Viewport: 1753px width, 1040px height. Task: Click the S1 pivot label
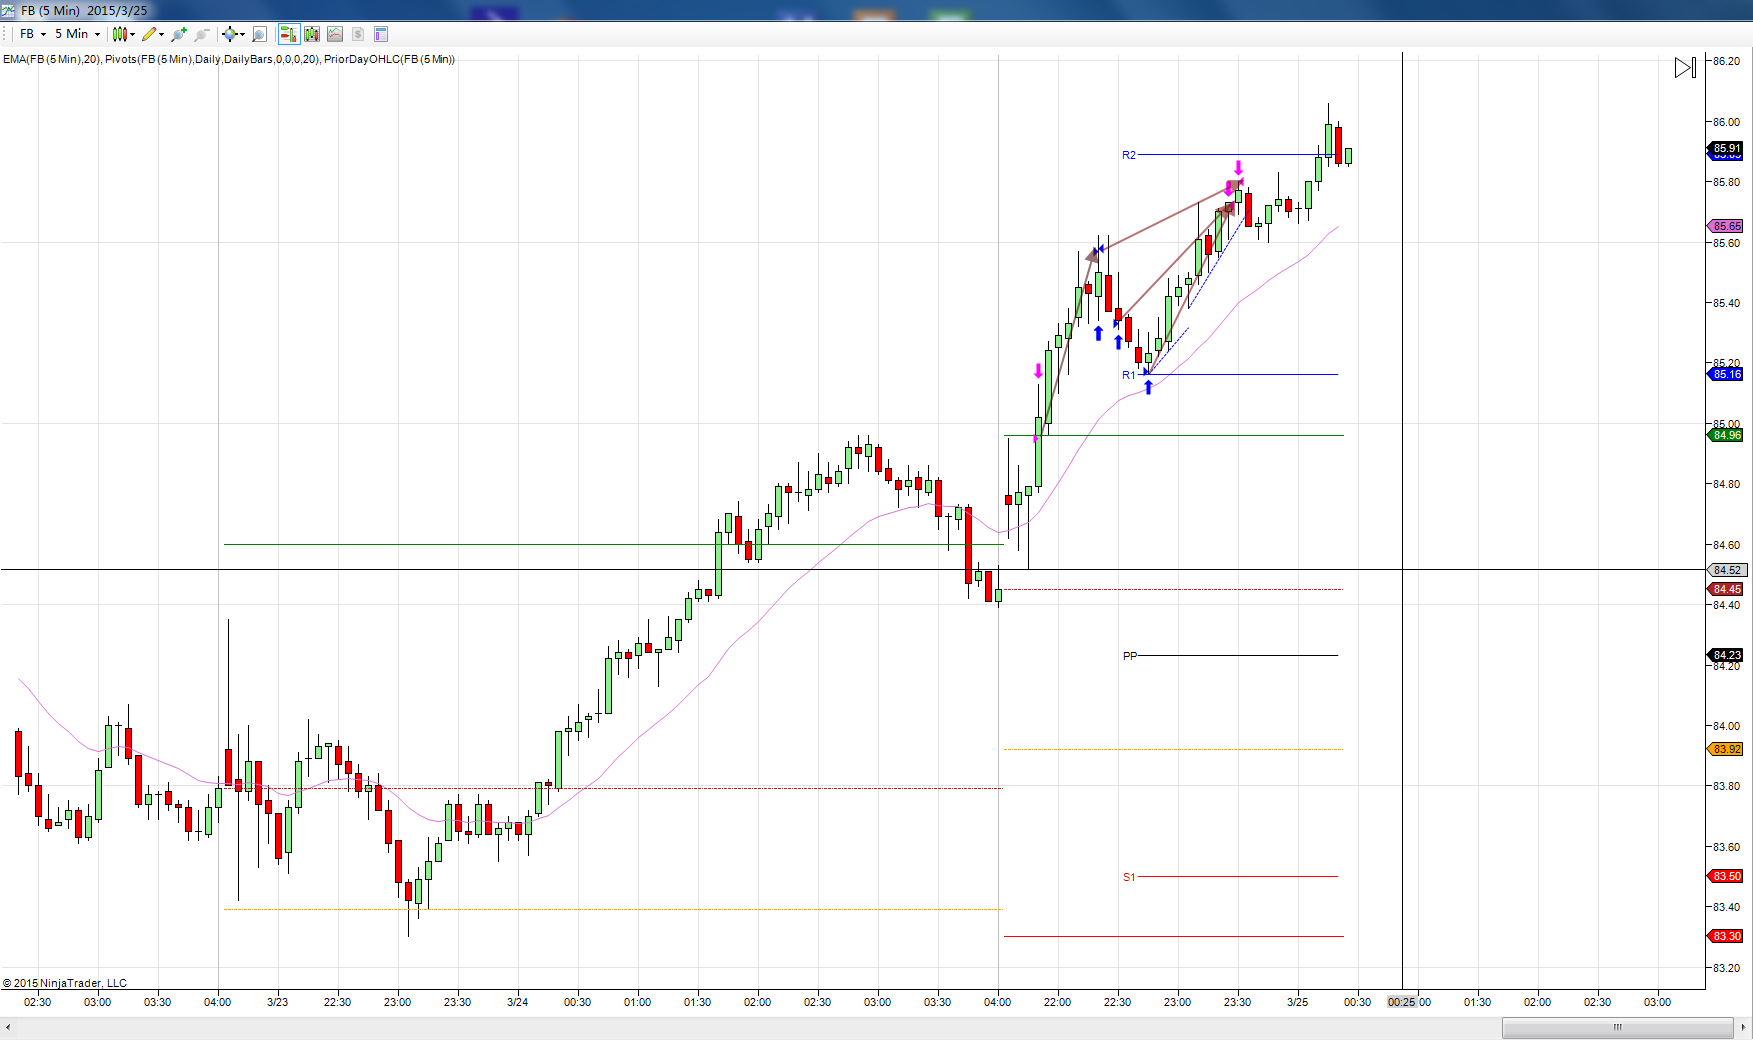tap(1129, 877)
